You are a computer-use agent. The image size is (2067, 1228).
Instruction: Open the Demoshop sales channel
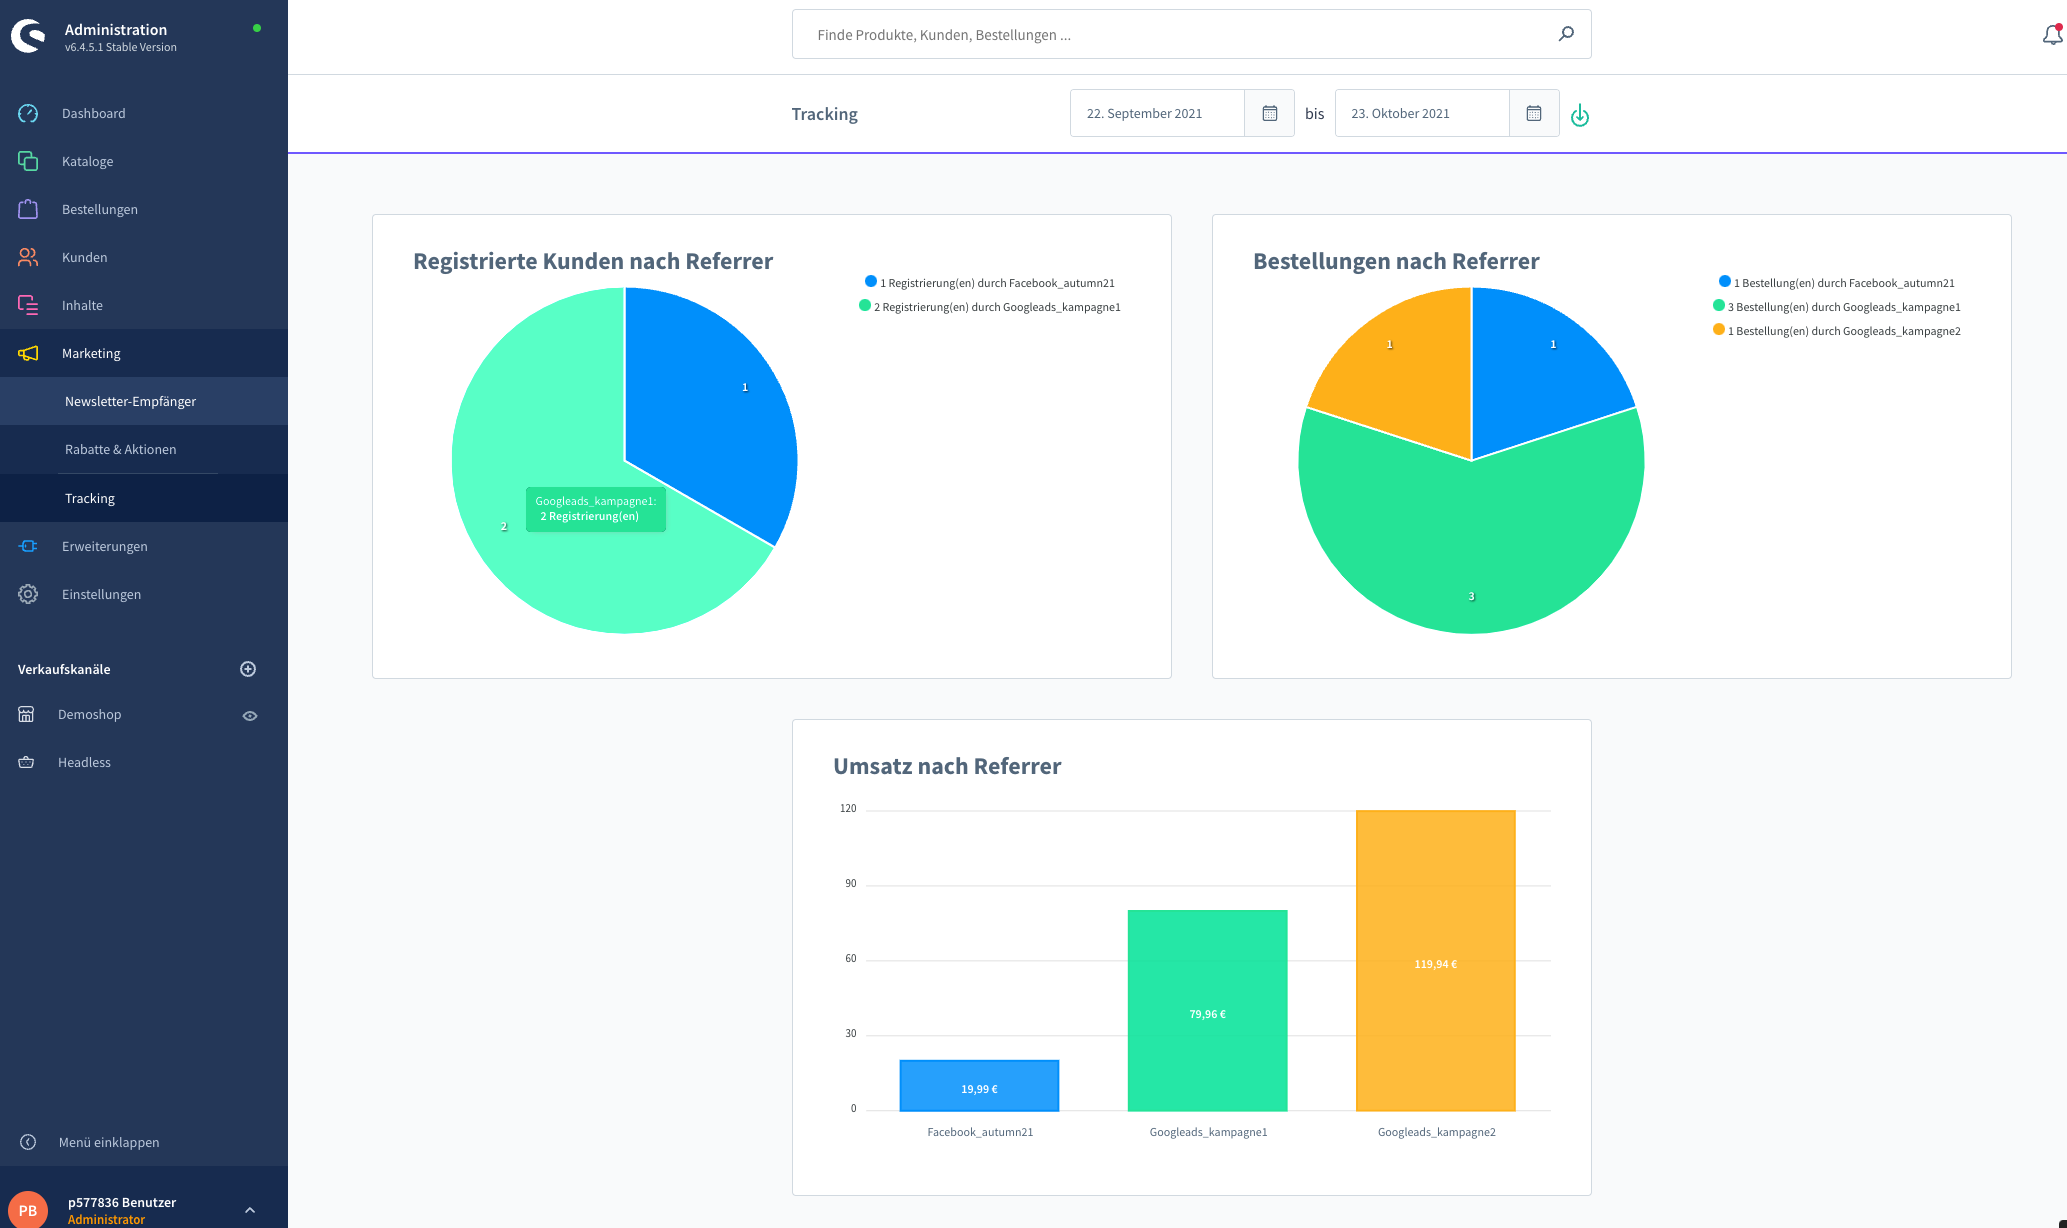tap(89, 714)
